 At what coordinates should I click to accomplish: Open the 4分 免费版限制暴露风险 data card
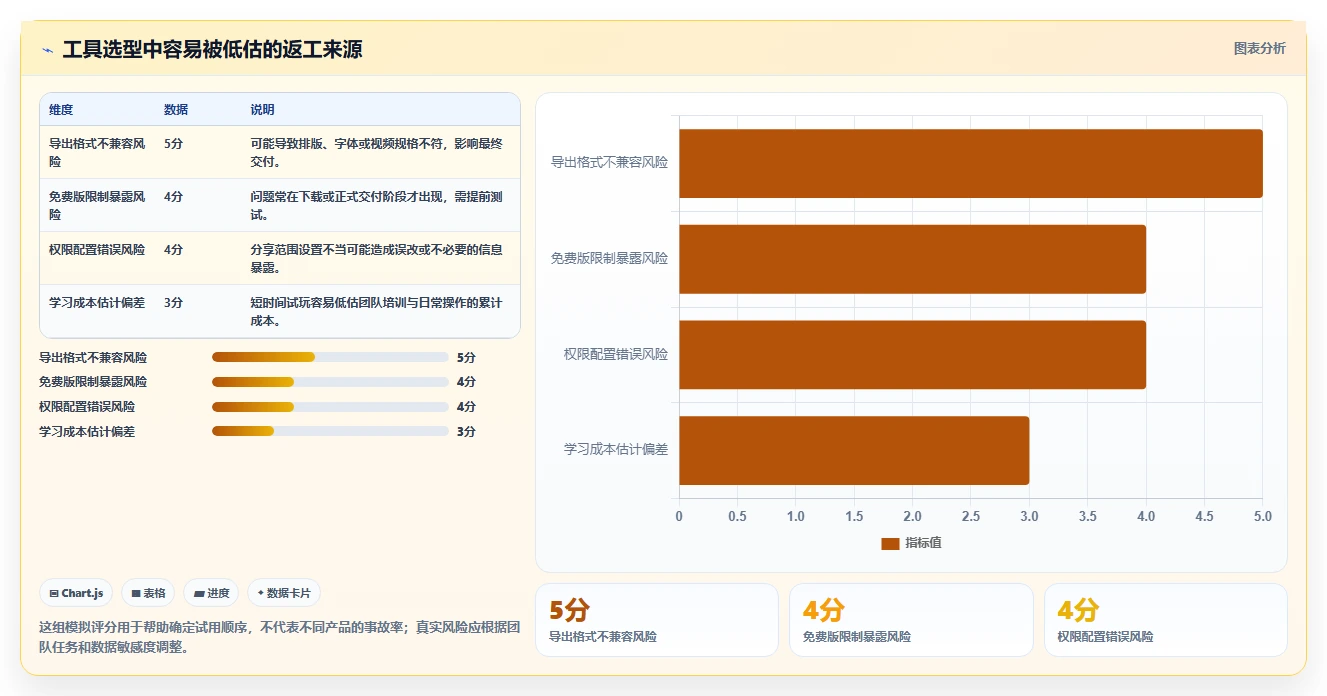(911, 620)
